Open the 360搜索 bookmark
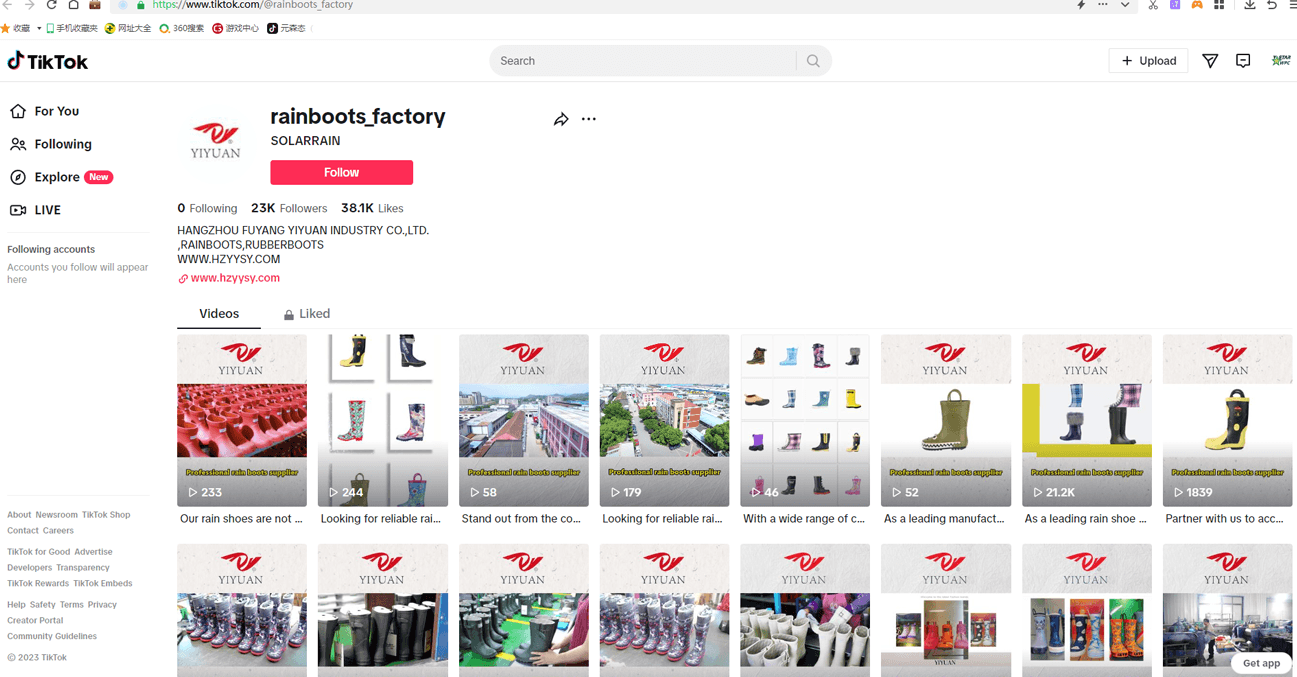This screenshot has width=1297, height=677. pos(182,28)
